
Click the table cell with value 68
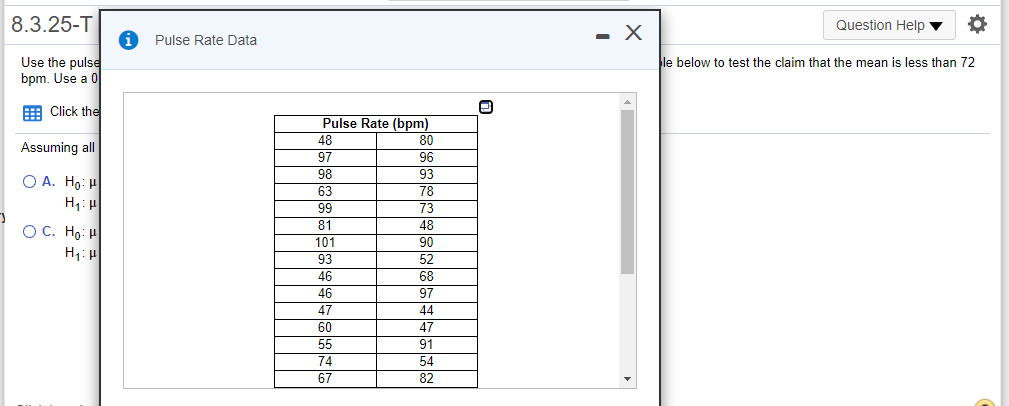coord(427,277)
